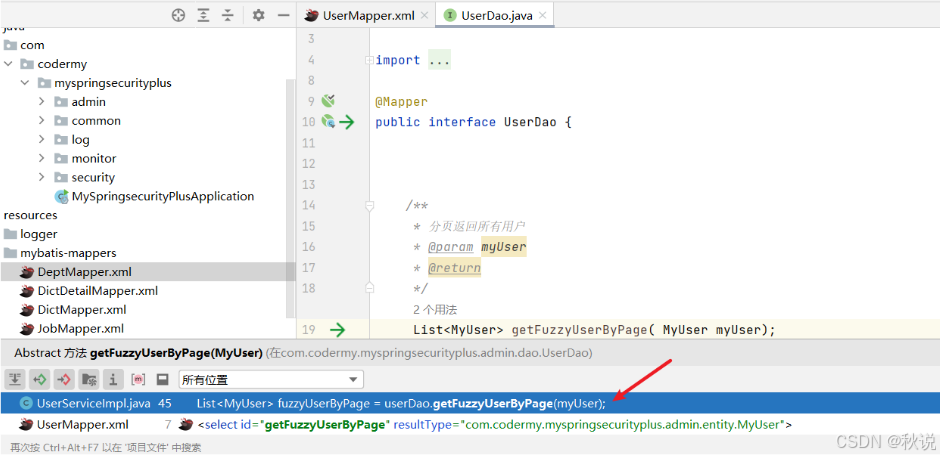Toggle the group-by-directory folder button
Viewport: 940px width, 457px height.
89,379
